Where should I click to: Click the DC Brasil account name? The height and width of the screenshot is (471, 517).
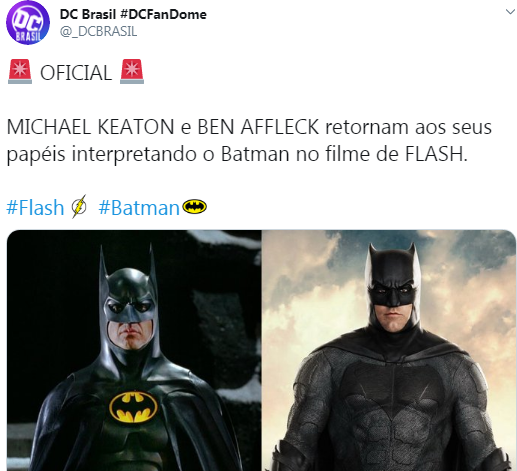133,14
